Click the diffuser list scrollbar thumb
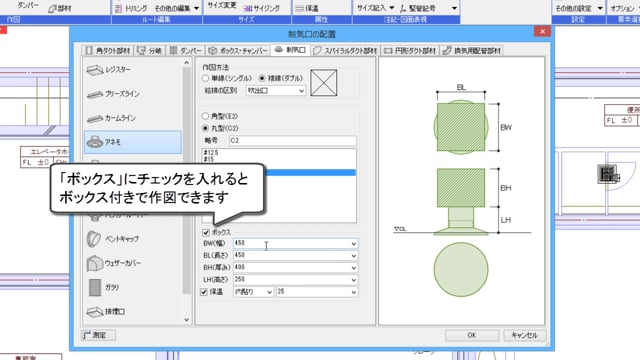640x360 pixels. 187,180
